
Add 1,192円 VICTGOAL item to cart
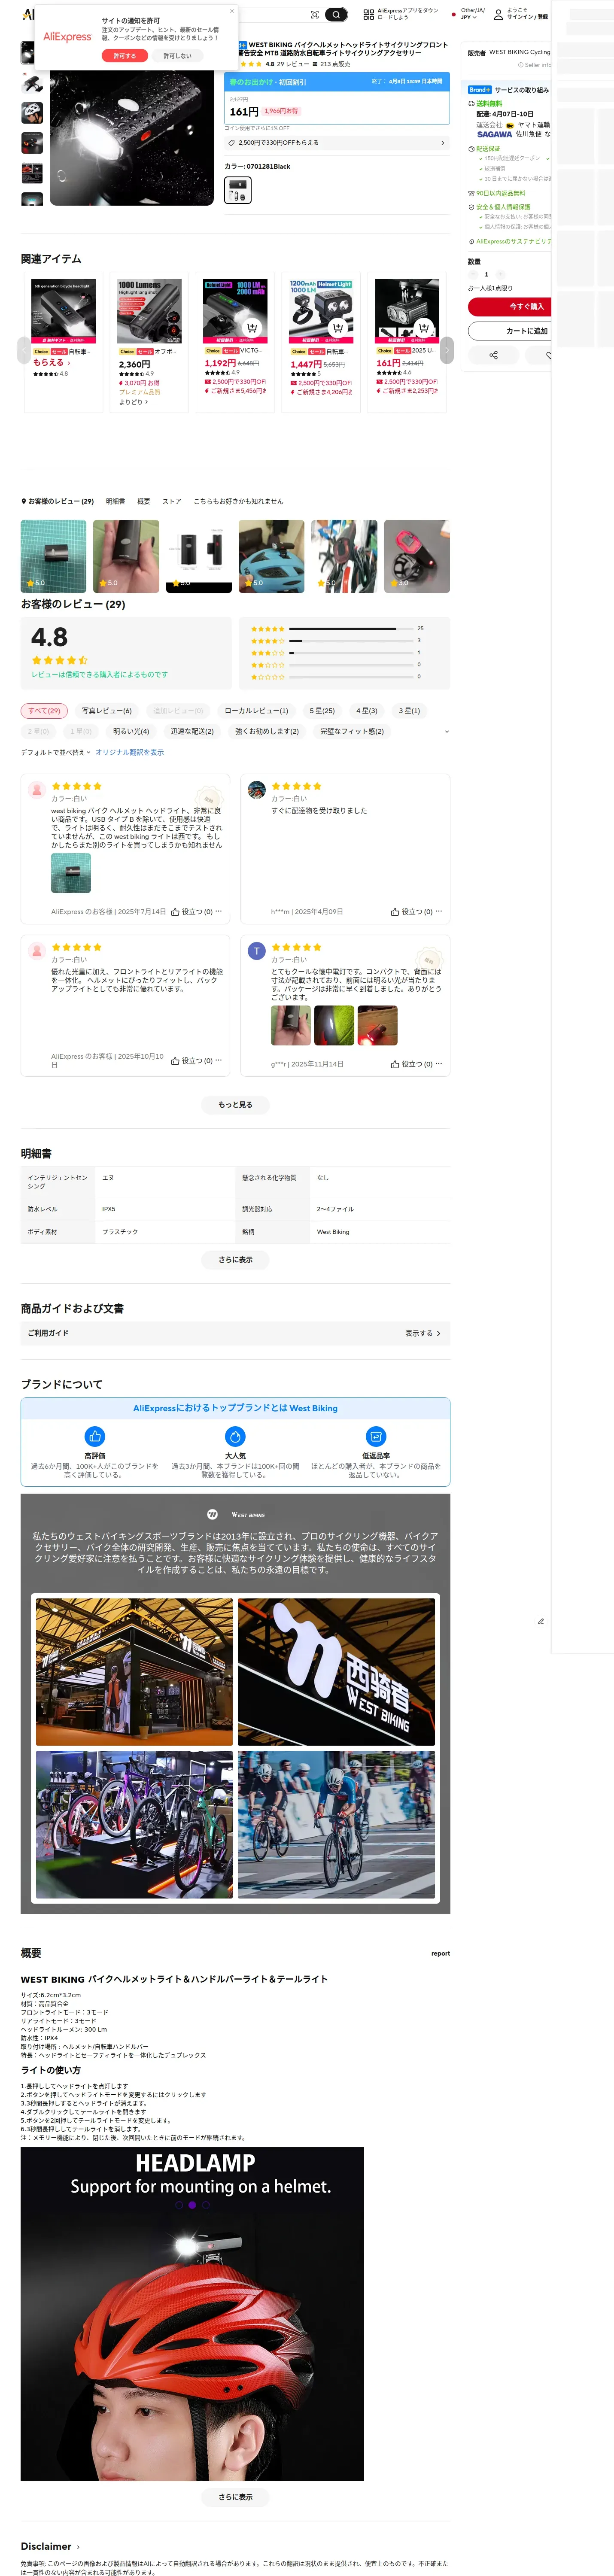252,327
